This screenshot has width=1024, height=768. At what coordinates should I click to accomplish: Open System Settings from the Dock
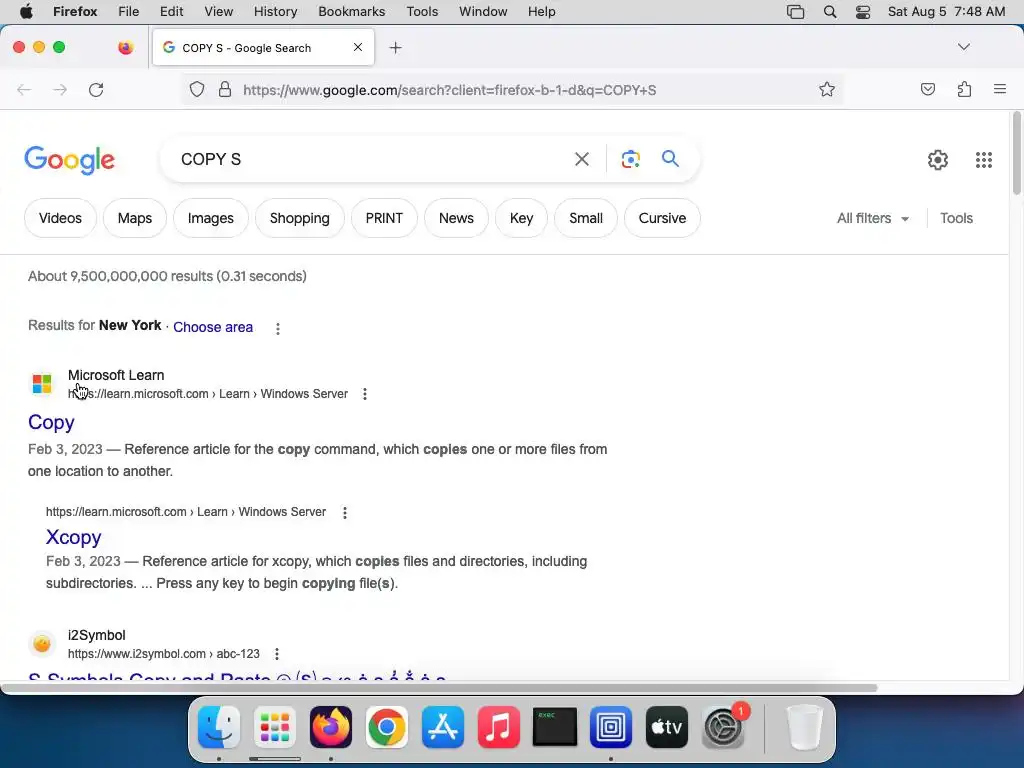pyautogui.click(x=724, y=727)
